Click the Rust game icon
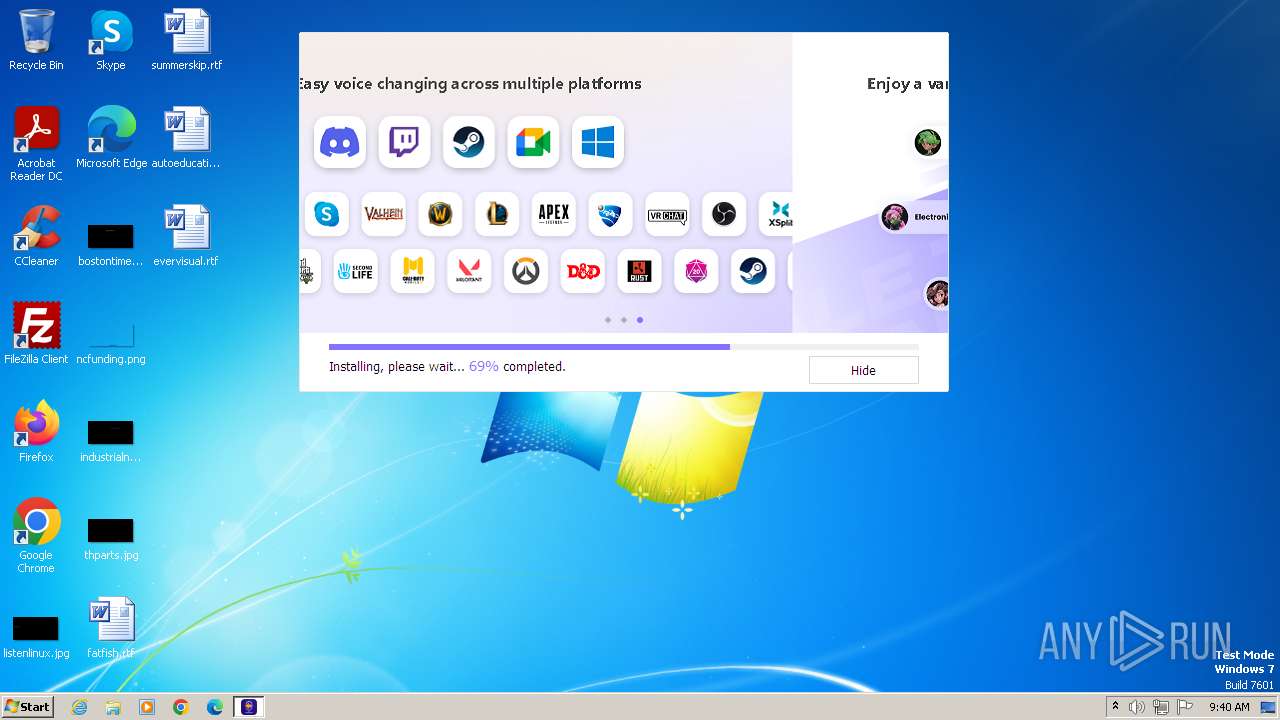1280x720 pixels. [x=639, y=271]
